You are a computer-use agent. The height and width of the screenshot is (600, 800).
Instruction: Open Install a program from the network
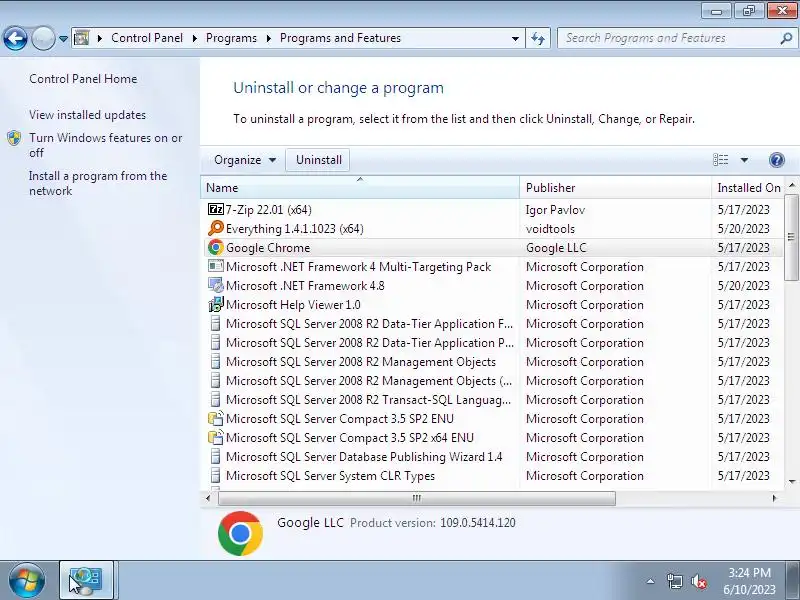(98, 183)
